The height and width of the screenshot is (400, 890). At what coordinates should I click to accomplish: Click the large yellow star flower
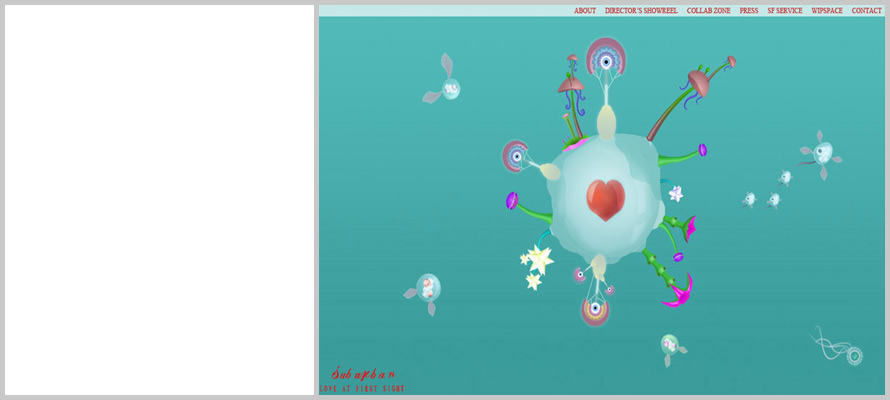pos(538,259)
